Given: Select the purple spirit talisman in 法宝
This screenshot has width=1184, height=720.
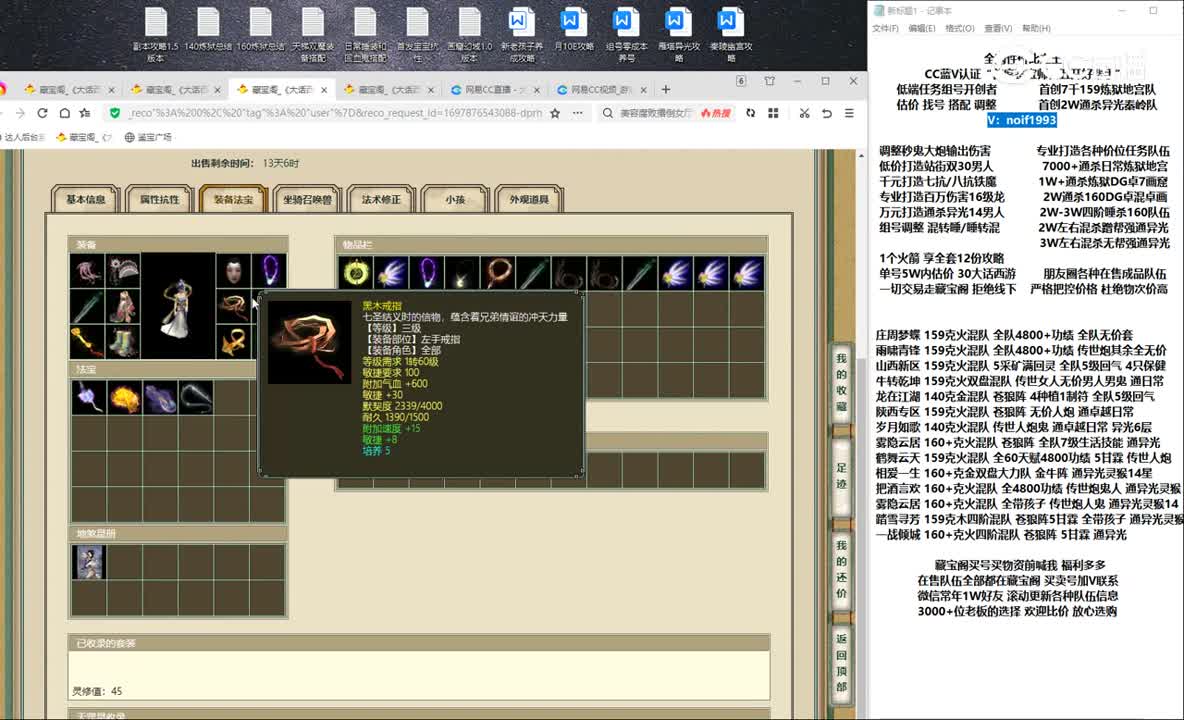Looking at the screenshot, I should pyautogui.click(x=88, y=397).
